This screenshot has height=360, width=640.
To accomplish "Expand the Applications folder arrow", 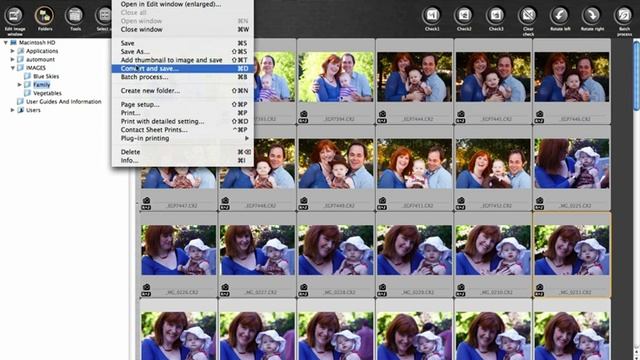I will [x=13, y=51].
